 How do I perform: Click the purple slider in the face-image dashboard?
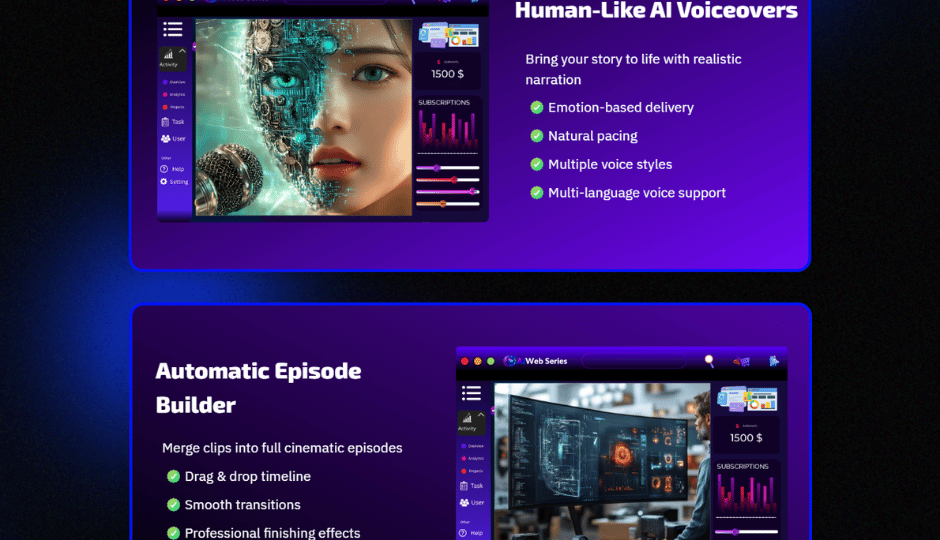coord(448,168)
